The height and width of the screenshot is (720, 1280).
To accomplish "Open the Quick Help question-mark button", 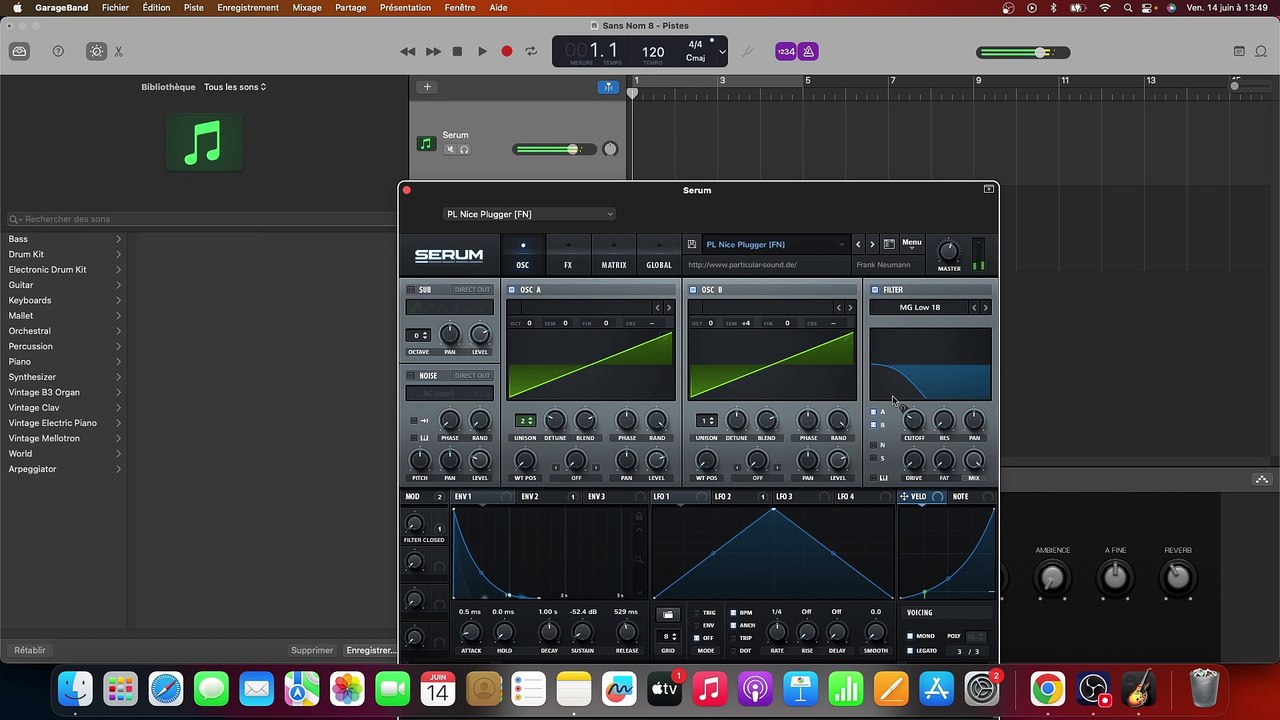I will (58, 51).
